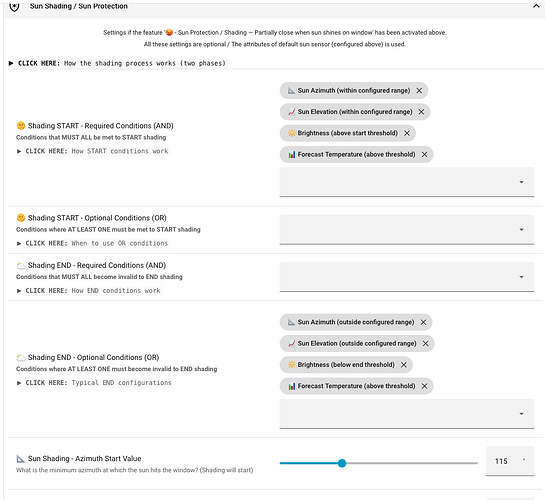
Task: Click 'Conditions that MUST ALL be met' description
Action: coord(91,137)
